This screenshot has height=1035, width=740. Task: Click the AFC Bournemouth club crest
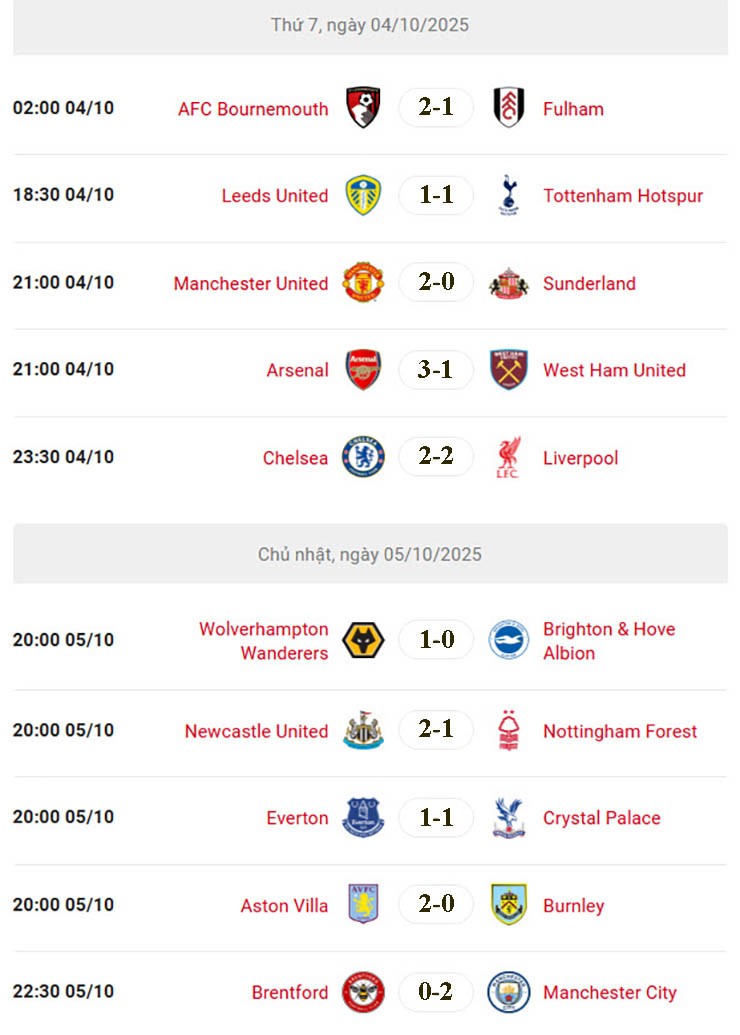pos(362,108)
